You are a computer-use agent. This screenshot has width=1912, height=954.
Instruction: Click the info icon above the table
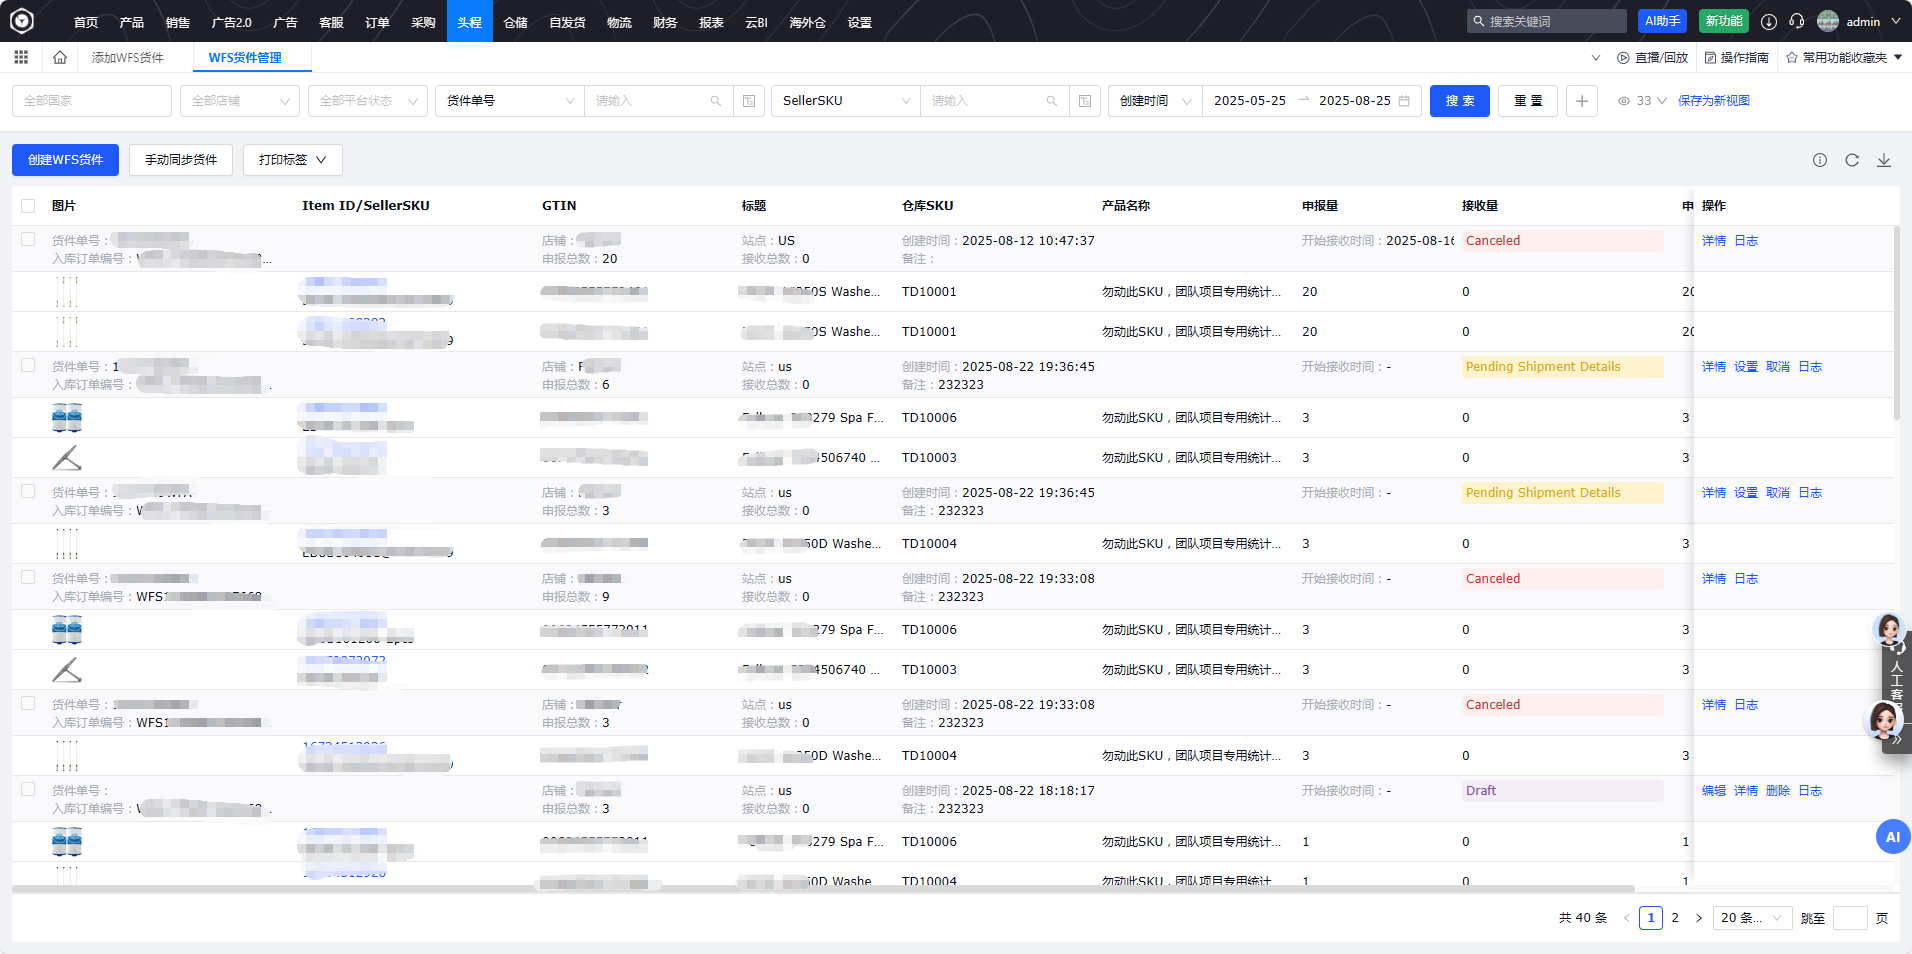click(1820, 160)
